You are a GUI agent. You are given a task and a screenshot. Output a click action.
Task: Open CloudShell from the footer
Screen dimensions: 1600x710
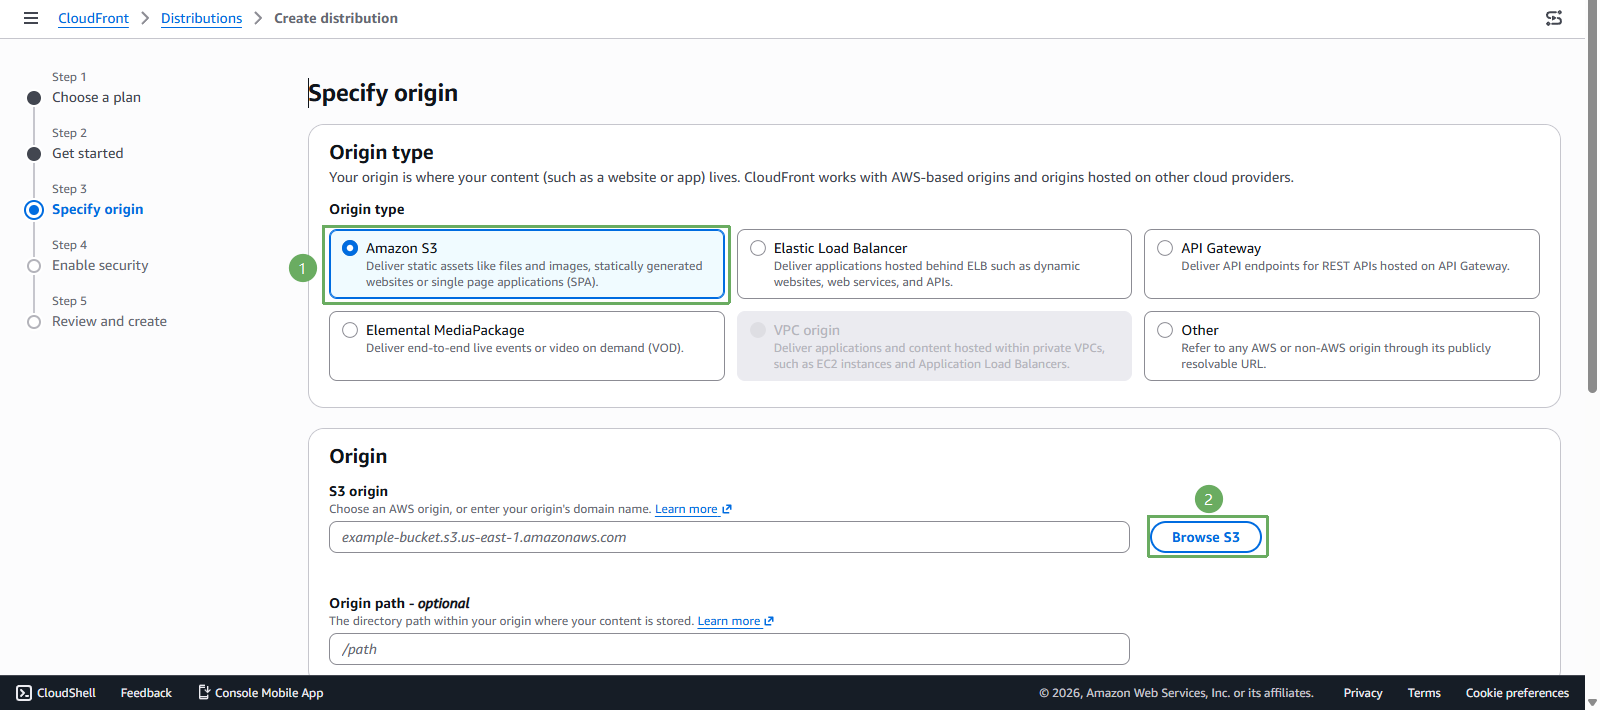pos(56,693)
